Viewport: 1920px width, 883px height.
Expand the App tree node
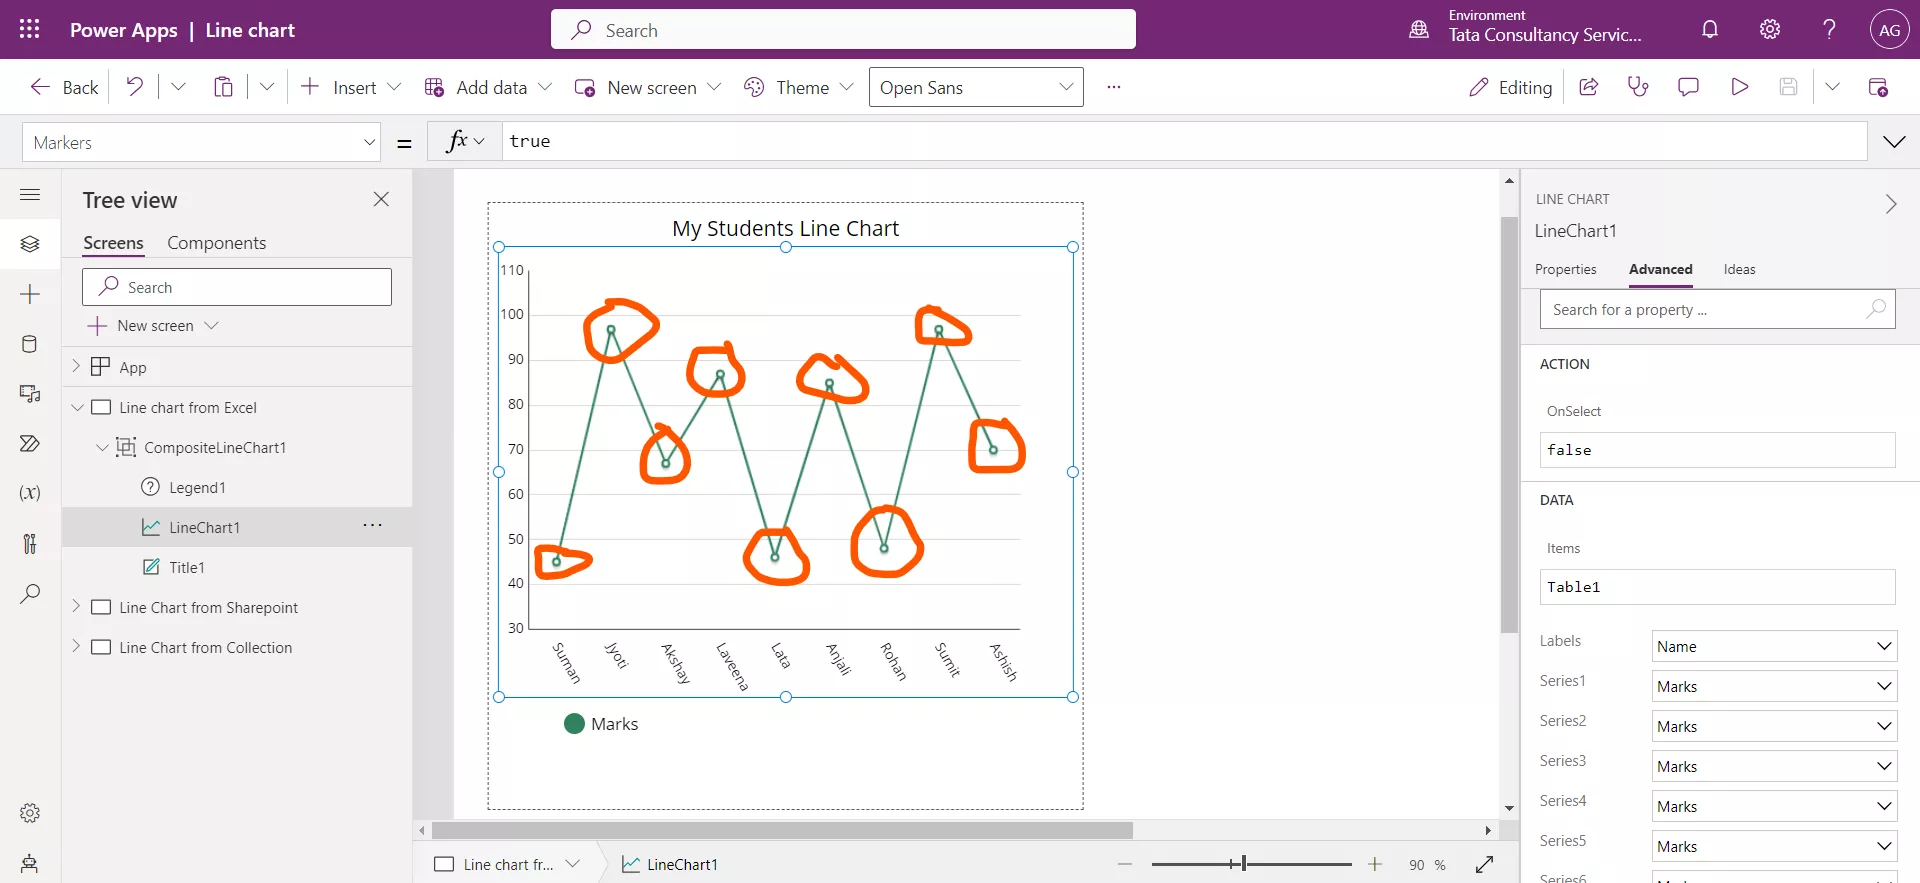click(x=76, y=366)
